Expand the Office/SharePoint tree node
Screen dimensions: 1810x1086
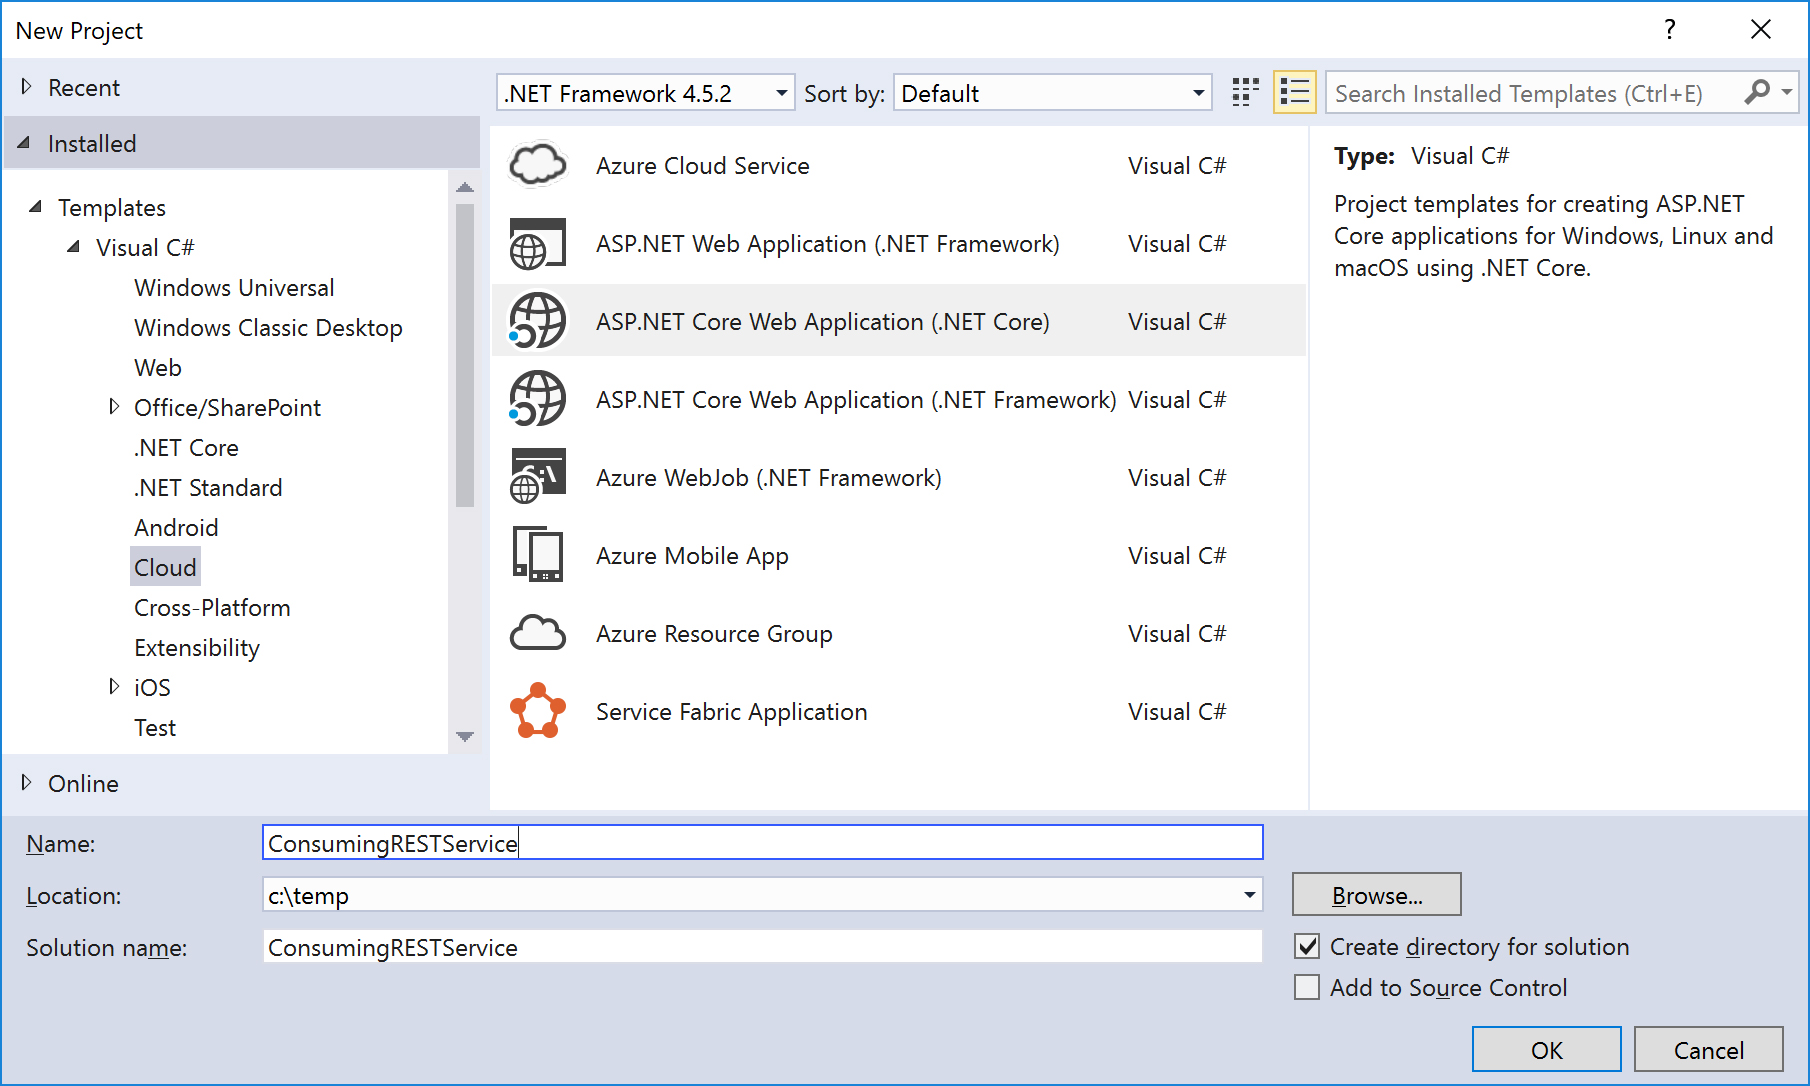click(x=114, y=407)
